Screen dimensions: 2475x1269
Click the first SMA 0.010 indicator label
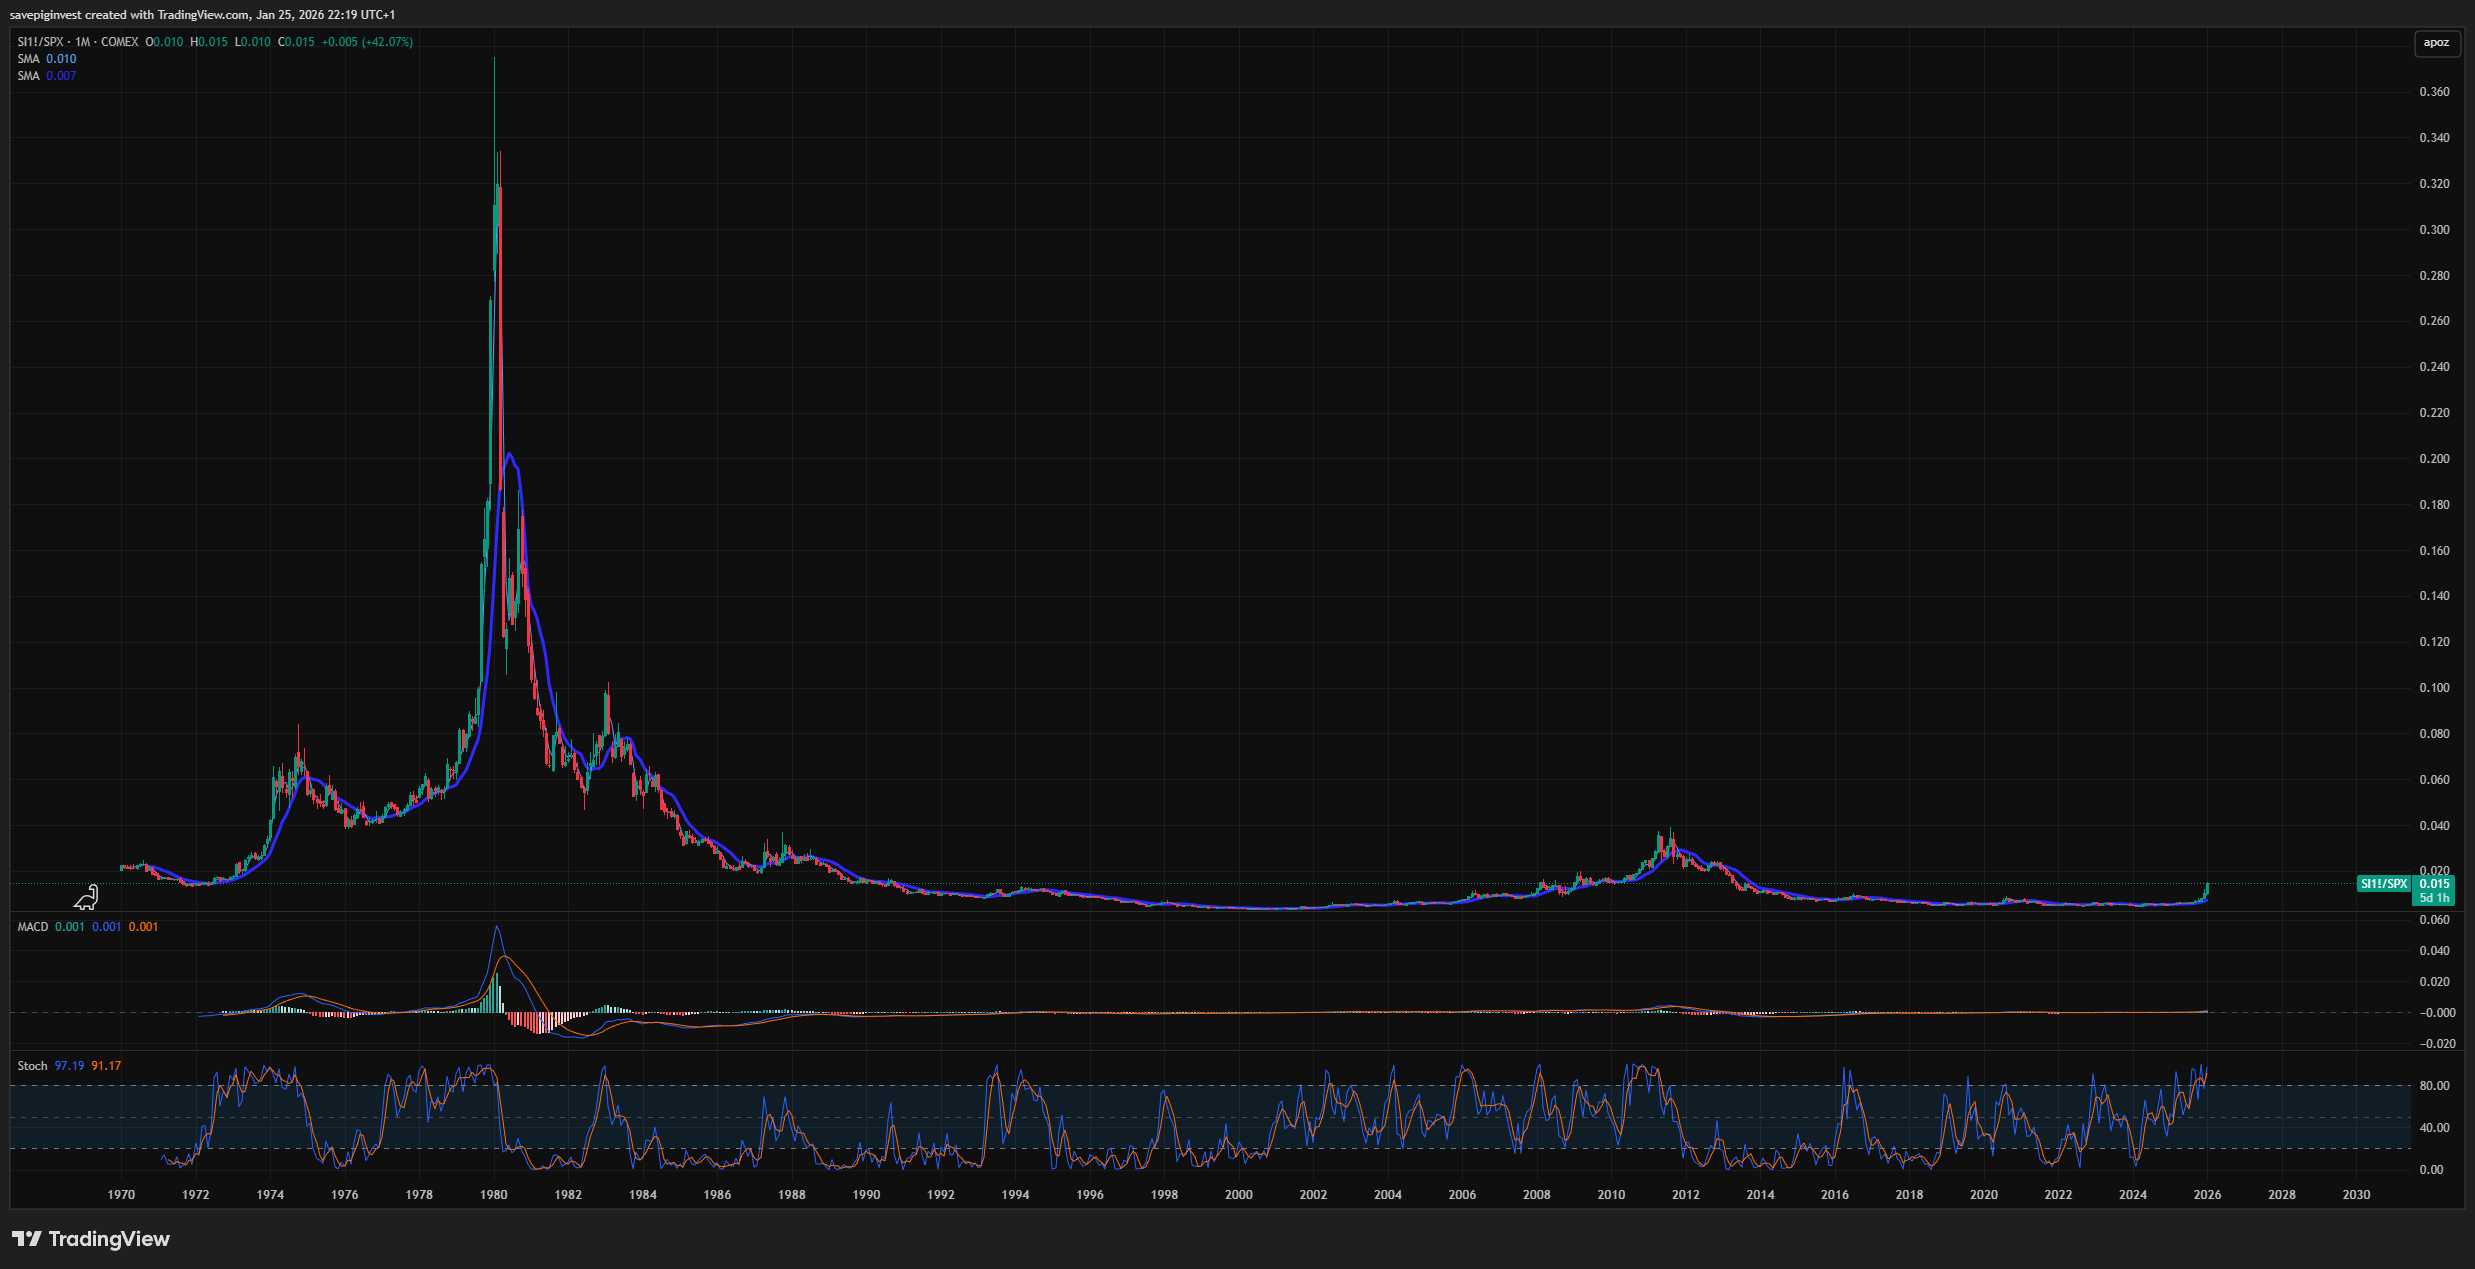46,59
